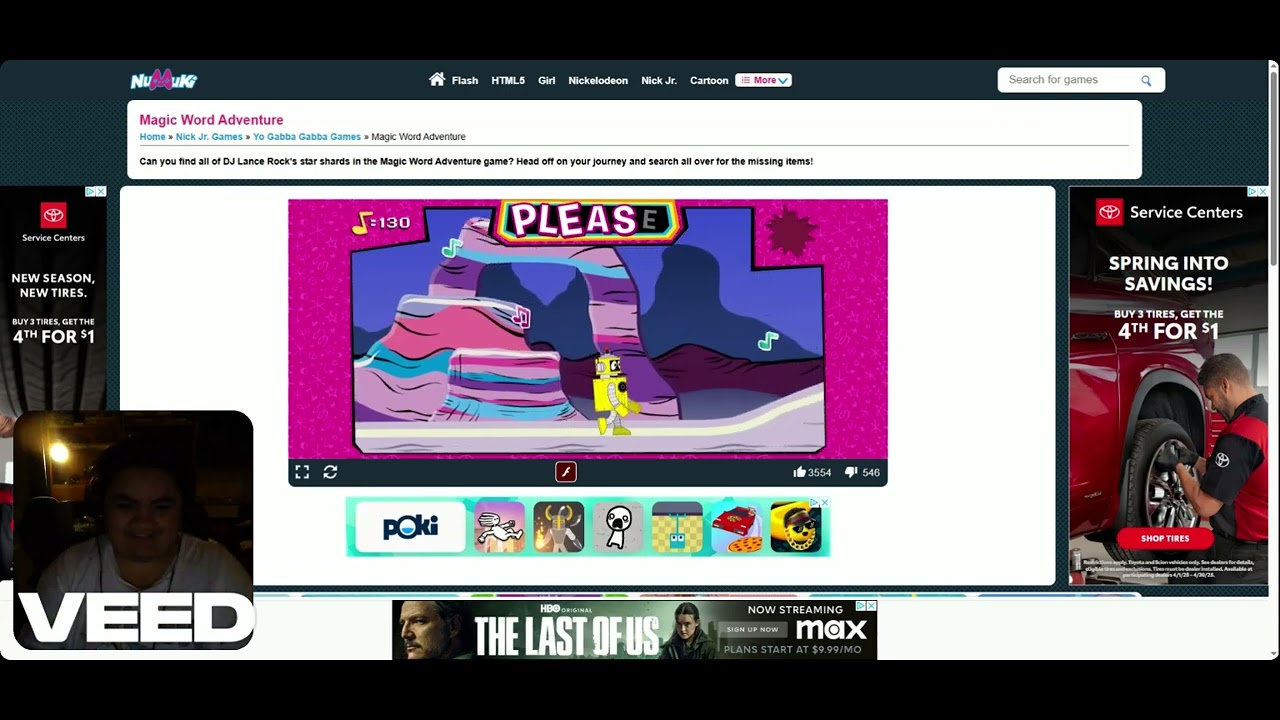Click the NuMuKi site logo
The height and width of the screenshot is (720, 1280).
tap(164, 80)
